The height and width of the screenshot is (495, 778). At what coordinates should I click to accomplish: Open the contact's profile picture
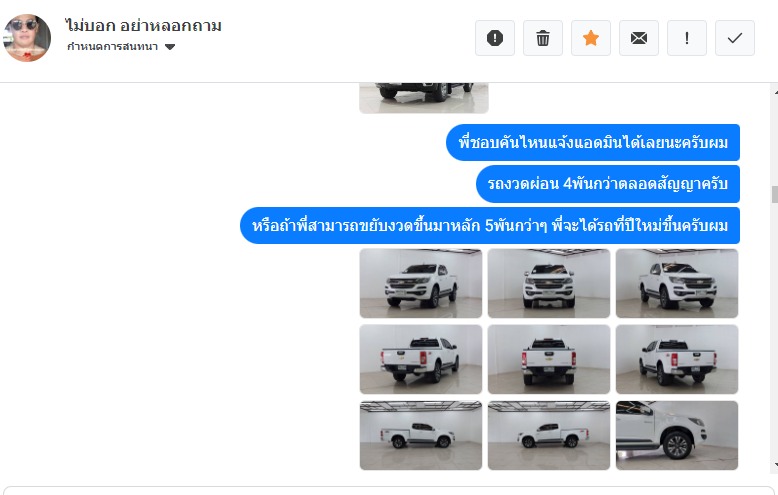(x=27, y=38)
